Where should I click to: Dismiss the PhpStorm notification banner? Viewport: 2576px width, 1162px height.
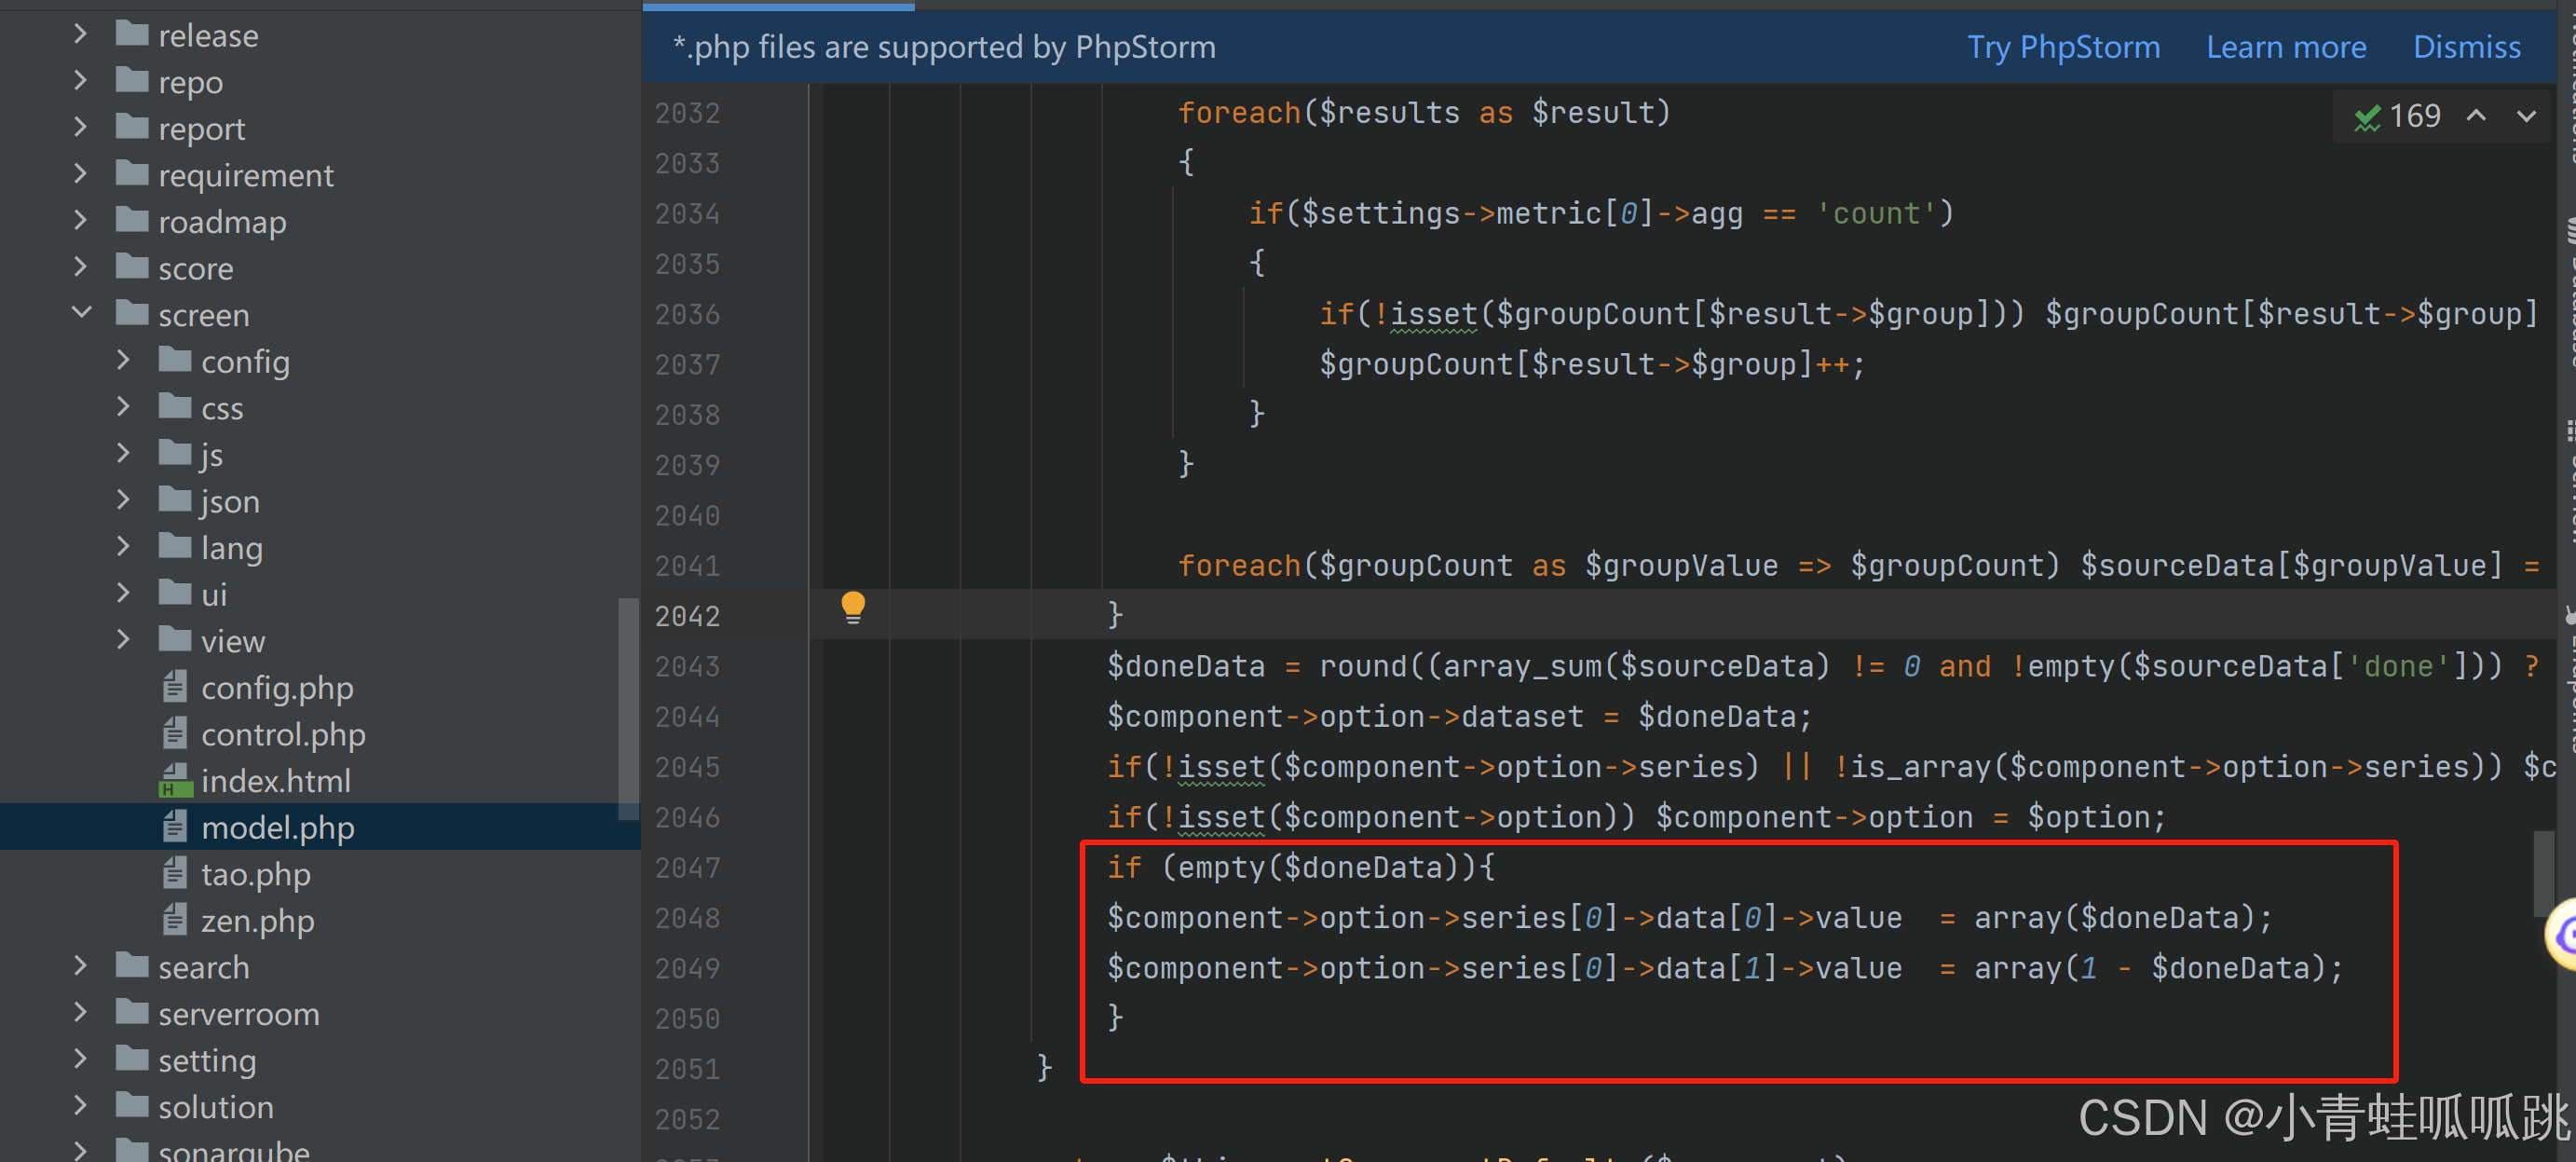2466,47
